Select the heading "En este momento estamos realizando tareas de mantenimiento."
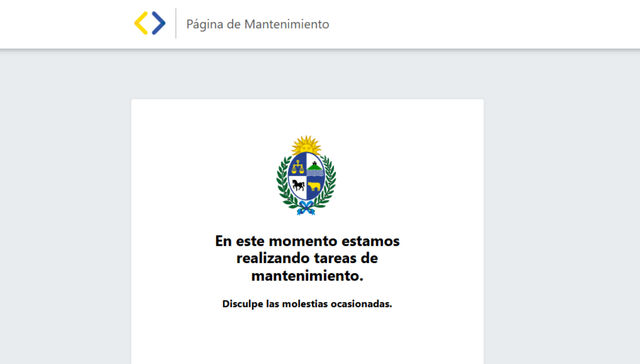The height and width of the screenshot is (364, 640). (307, 258)
